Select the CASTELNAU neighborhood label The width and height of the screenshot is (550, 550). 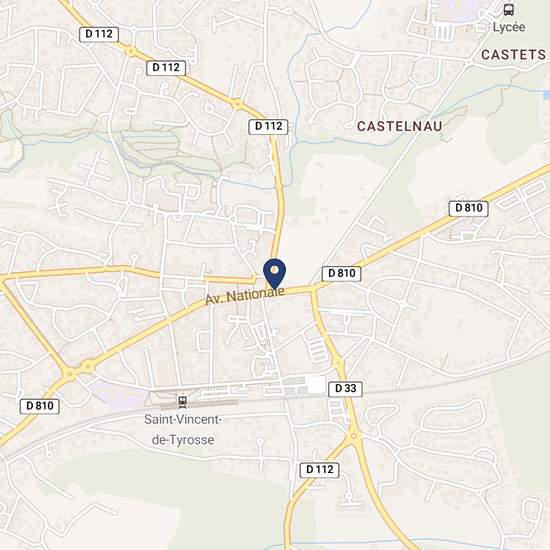(x=400, y=126)
